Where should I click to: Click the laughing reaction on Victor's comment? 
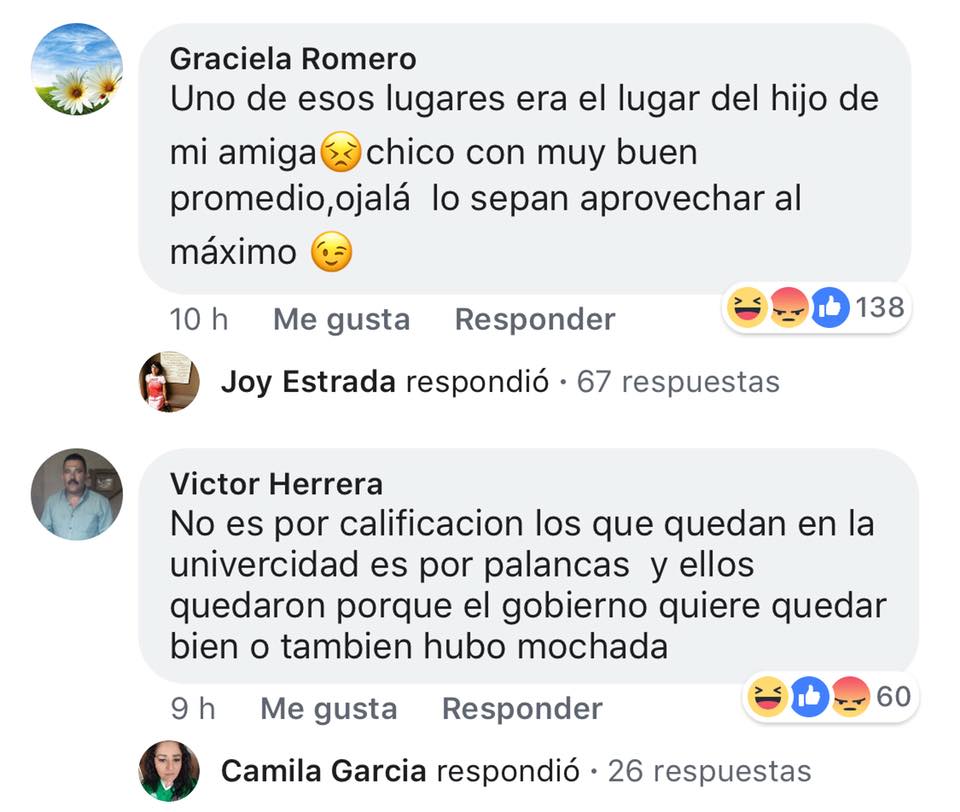pos(768,697)
